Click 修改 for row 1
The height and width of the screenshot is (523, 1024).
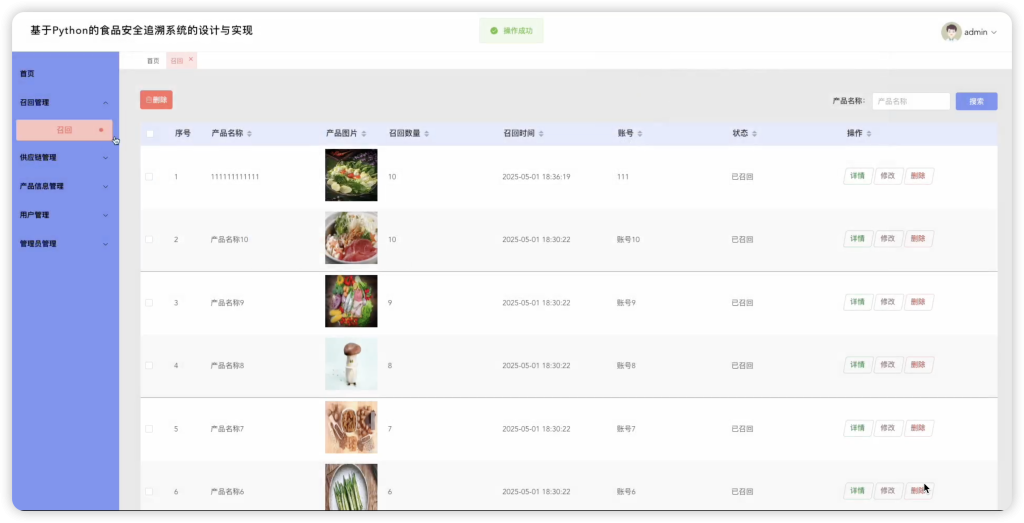(888, 176)
